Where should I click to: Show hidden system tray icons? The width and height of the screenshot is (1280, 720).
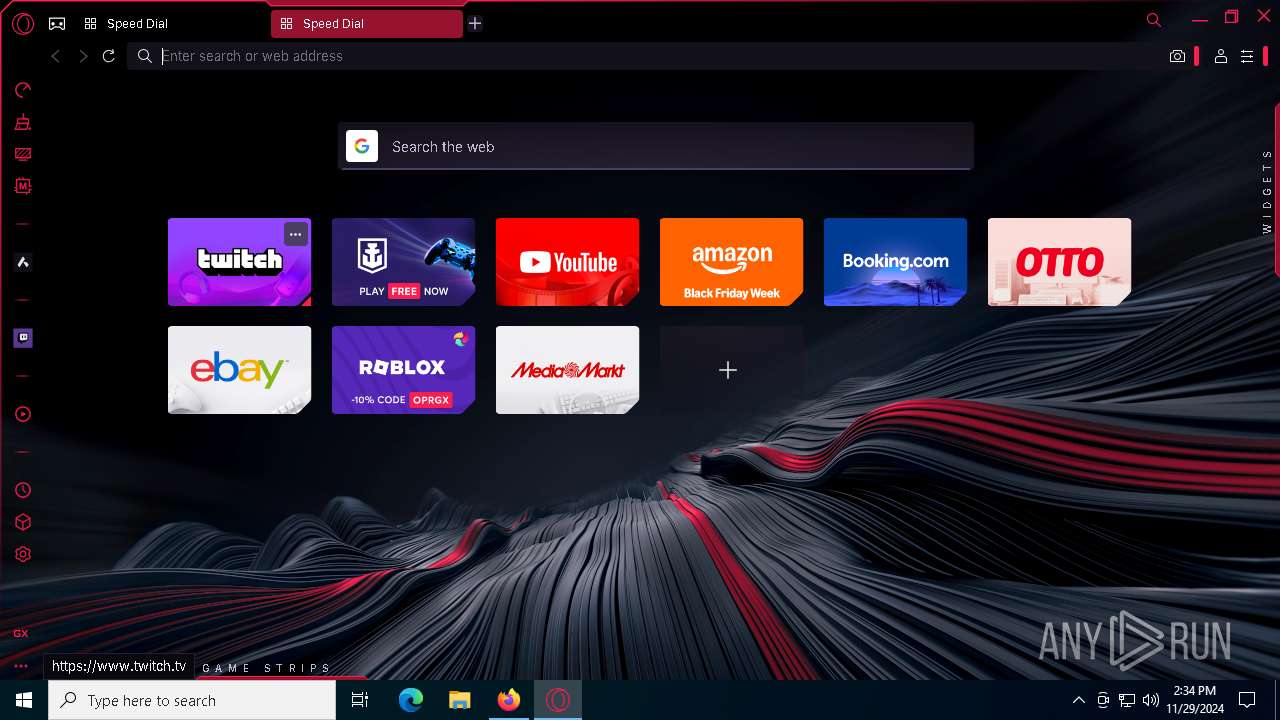pyautogui.click(x=1078, y=700)
